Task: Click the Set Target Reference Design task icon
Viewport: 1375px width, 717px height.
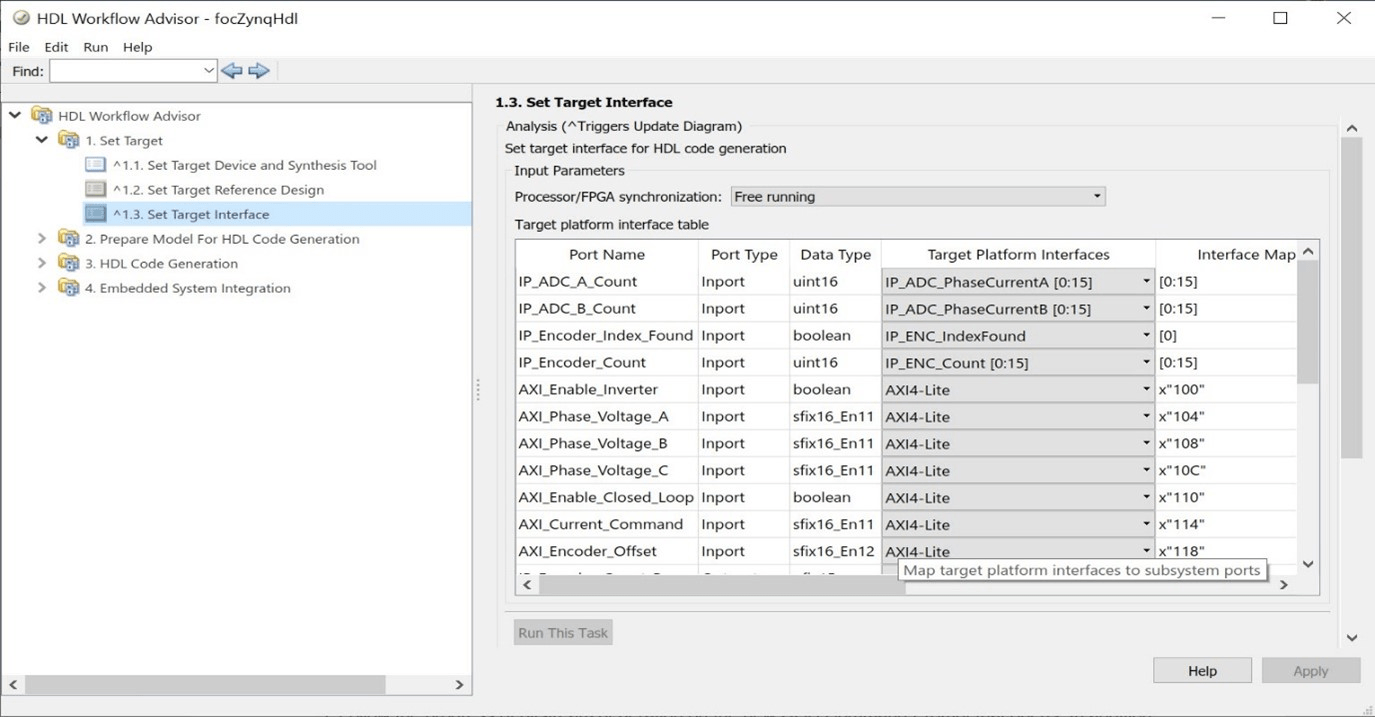Action: point(96,189)
